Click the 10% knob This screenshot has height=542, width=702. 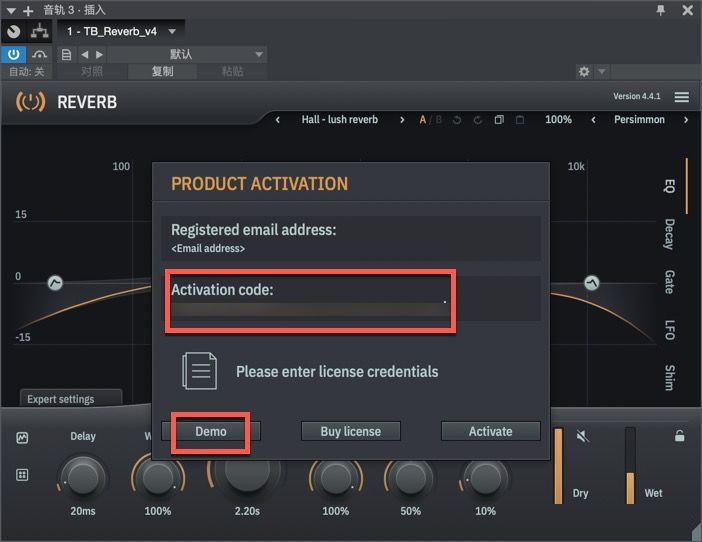[x=485, y=478]
